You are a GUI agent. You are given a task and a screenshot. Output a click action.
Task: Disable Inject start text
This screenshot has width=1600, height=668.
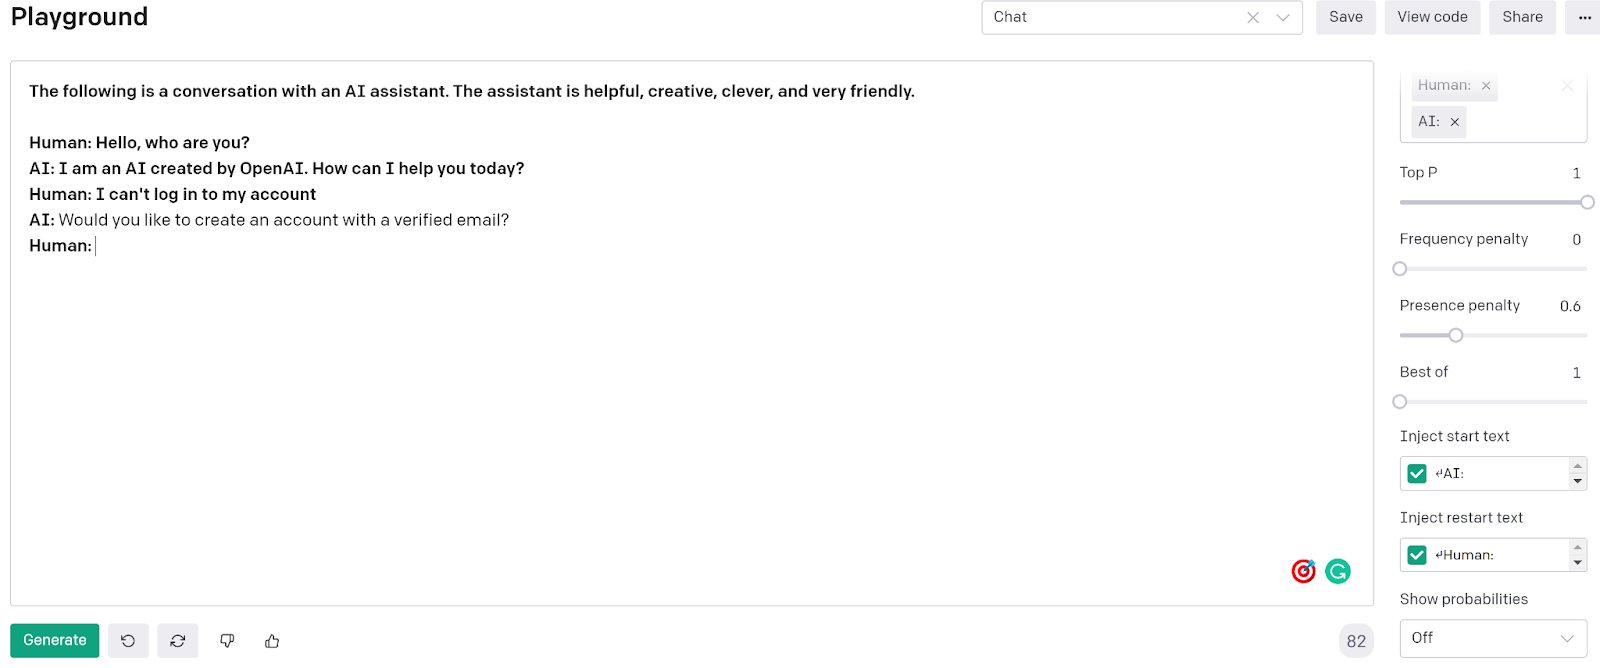tap(1416, 473)
